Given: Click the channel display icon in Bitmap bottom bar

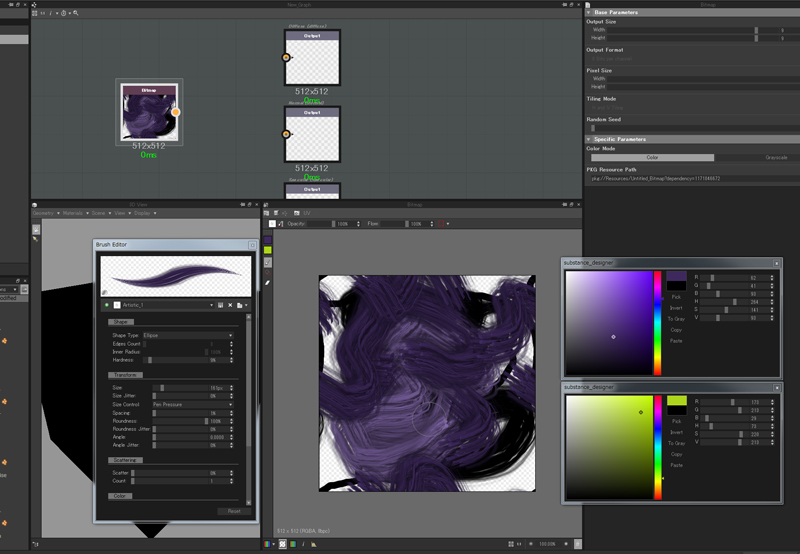Looking at the screenshot, I should click(x=267, y=544).
